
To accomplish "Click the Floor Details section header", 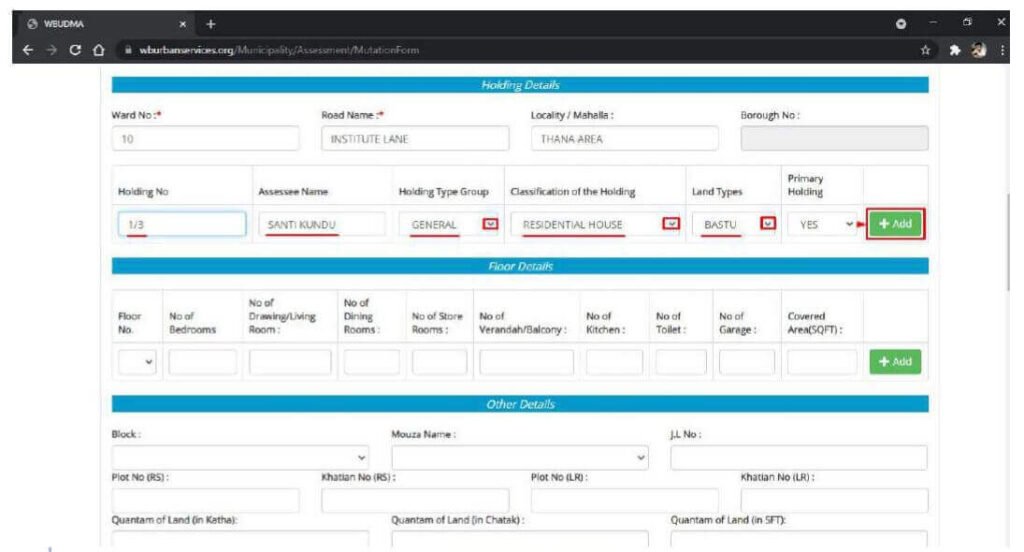I will tap(520, 266).
